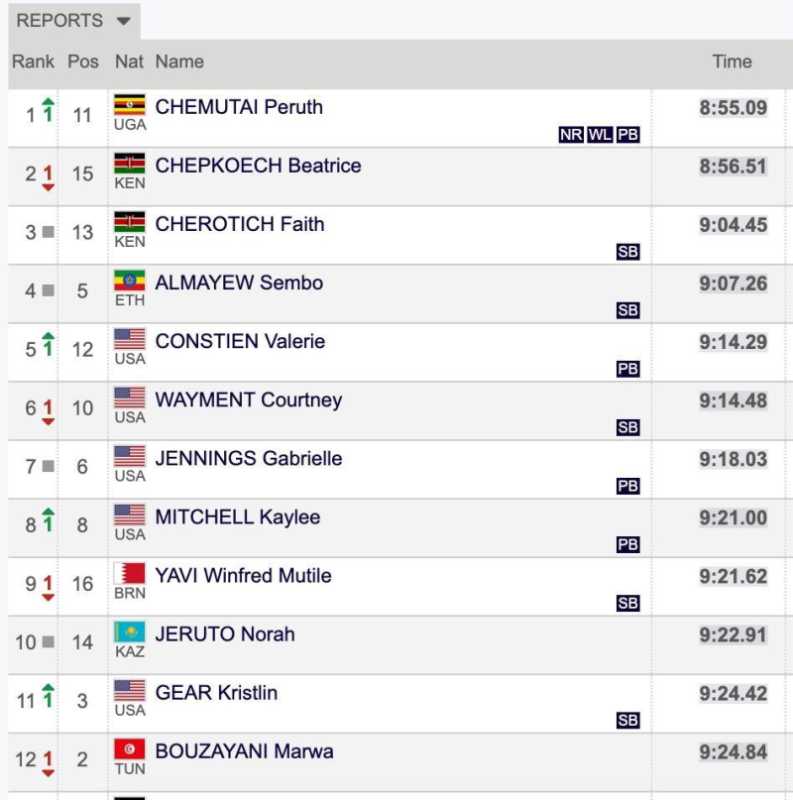
Task: Open athlete WAYMENT Courtney
Action: click(x=248, y=400)
